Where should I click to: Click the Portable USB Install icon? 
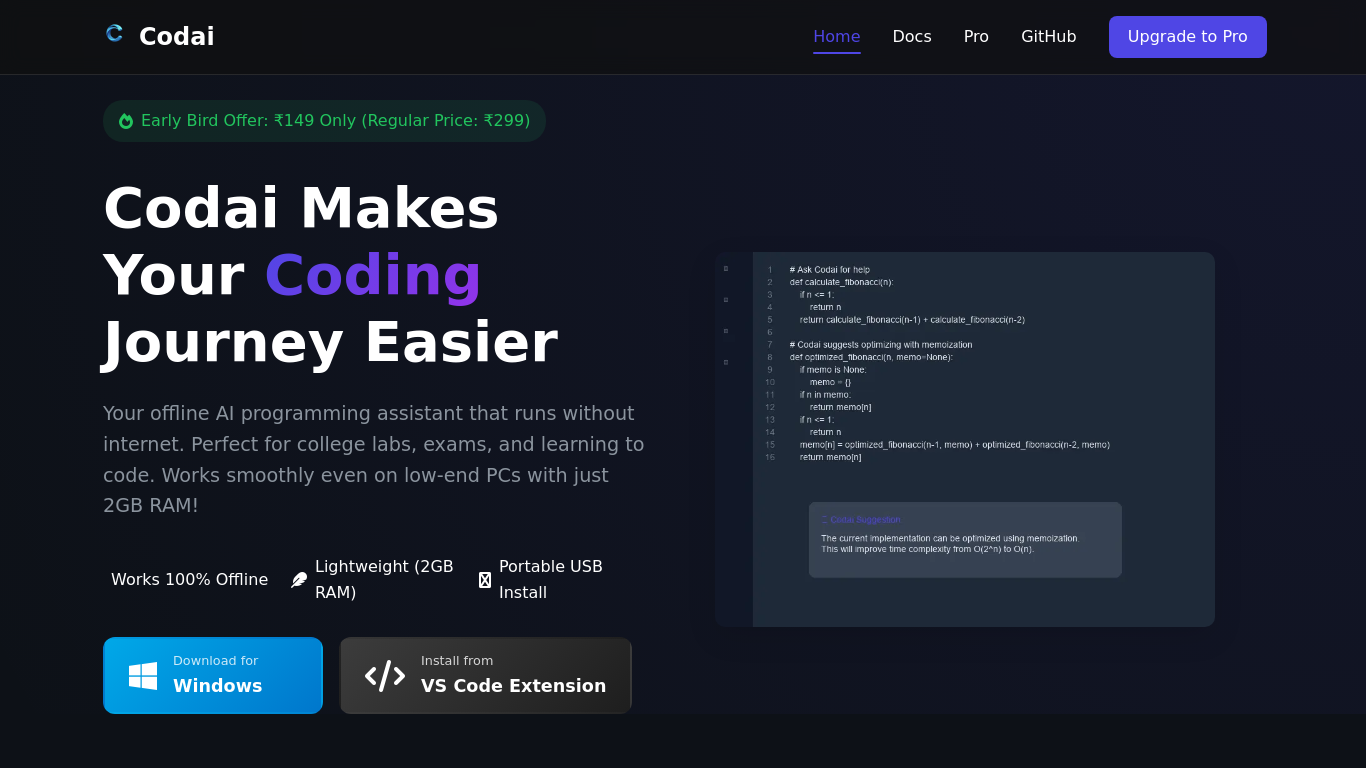[485, 579]
